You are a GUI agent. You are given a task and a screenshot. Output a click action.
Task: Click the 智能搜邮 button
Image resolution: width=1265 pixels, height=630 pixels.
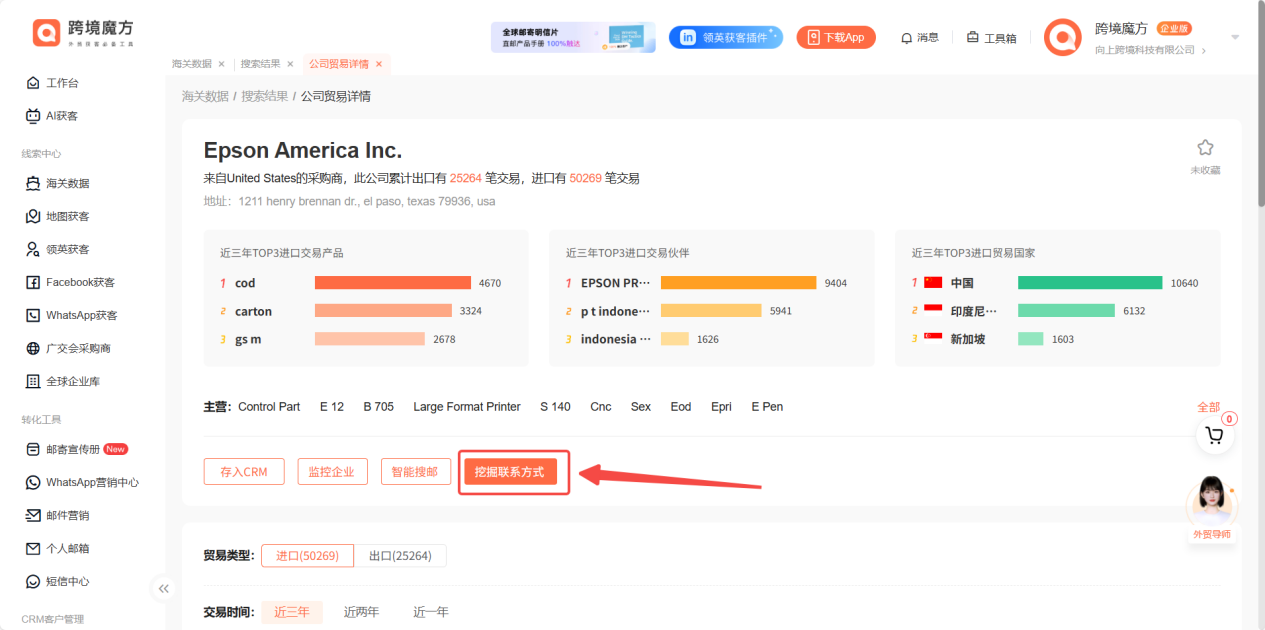pyautogui.click(x=416, y=472)
